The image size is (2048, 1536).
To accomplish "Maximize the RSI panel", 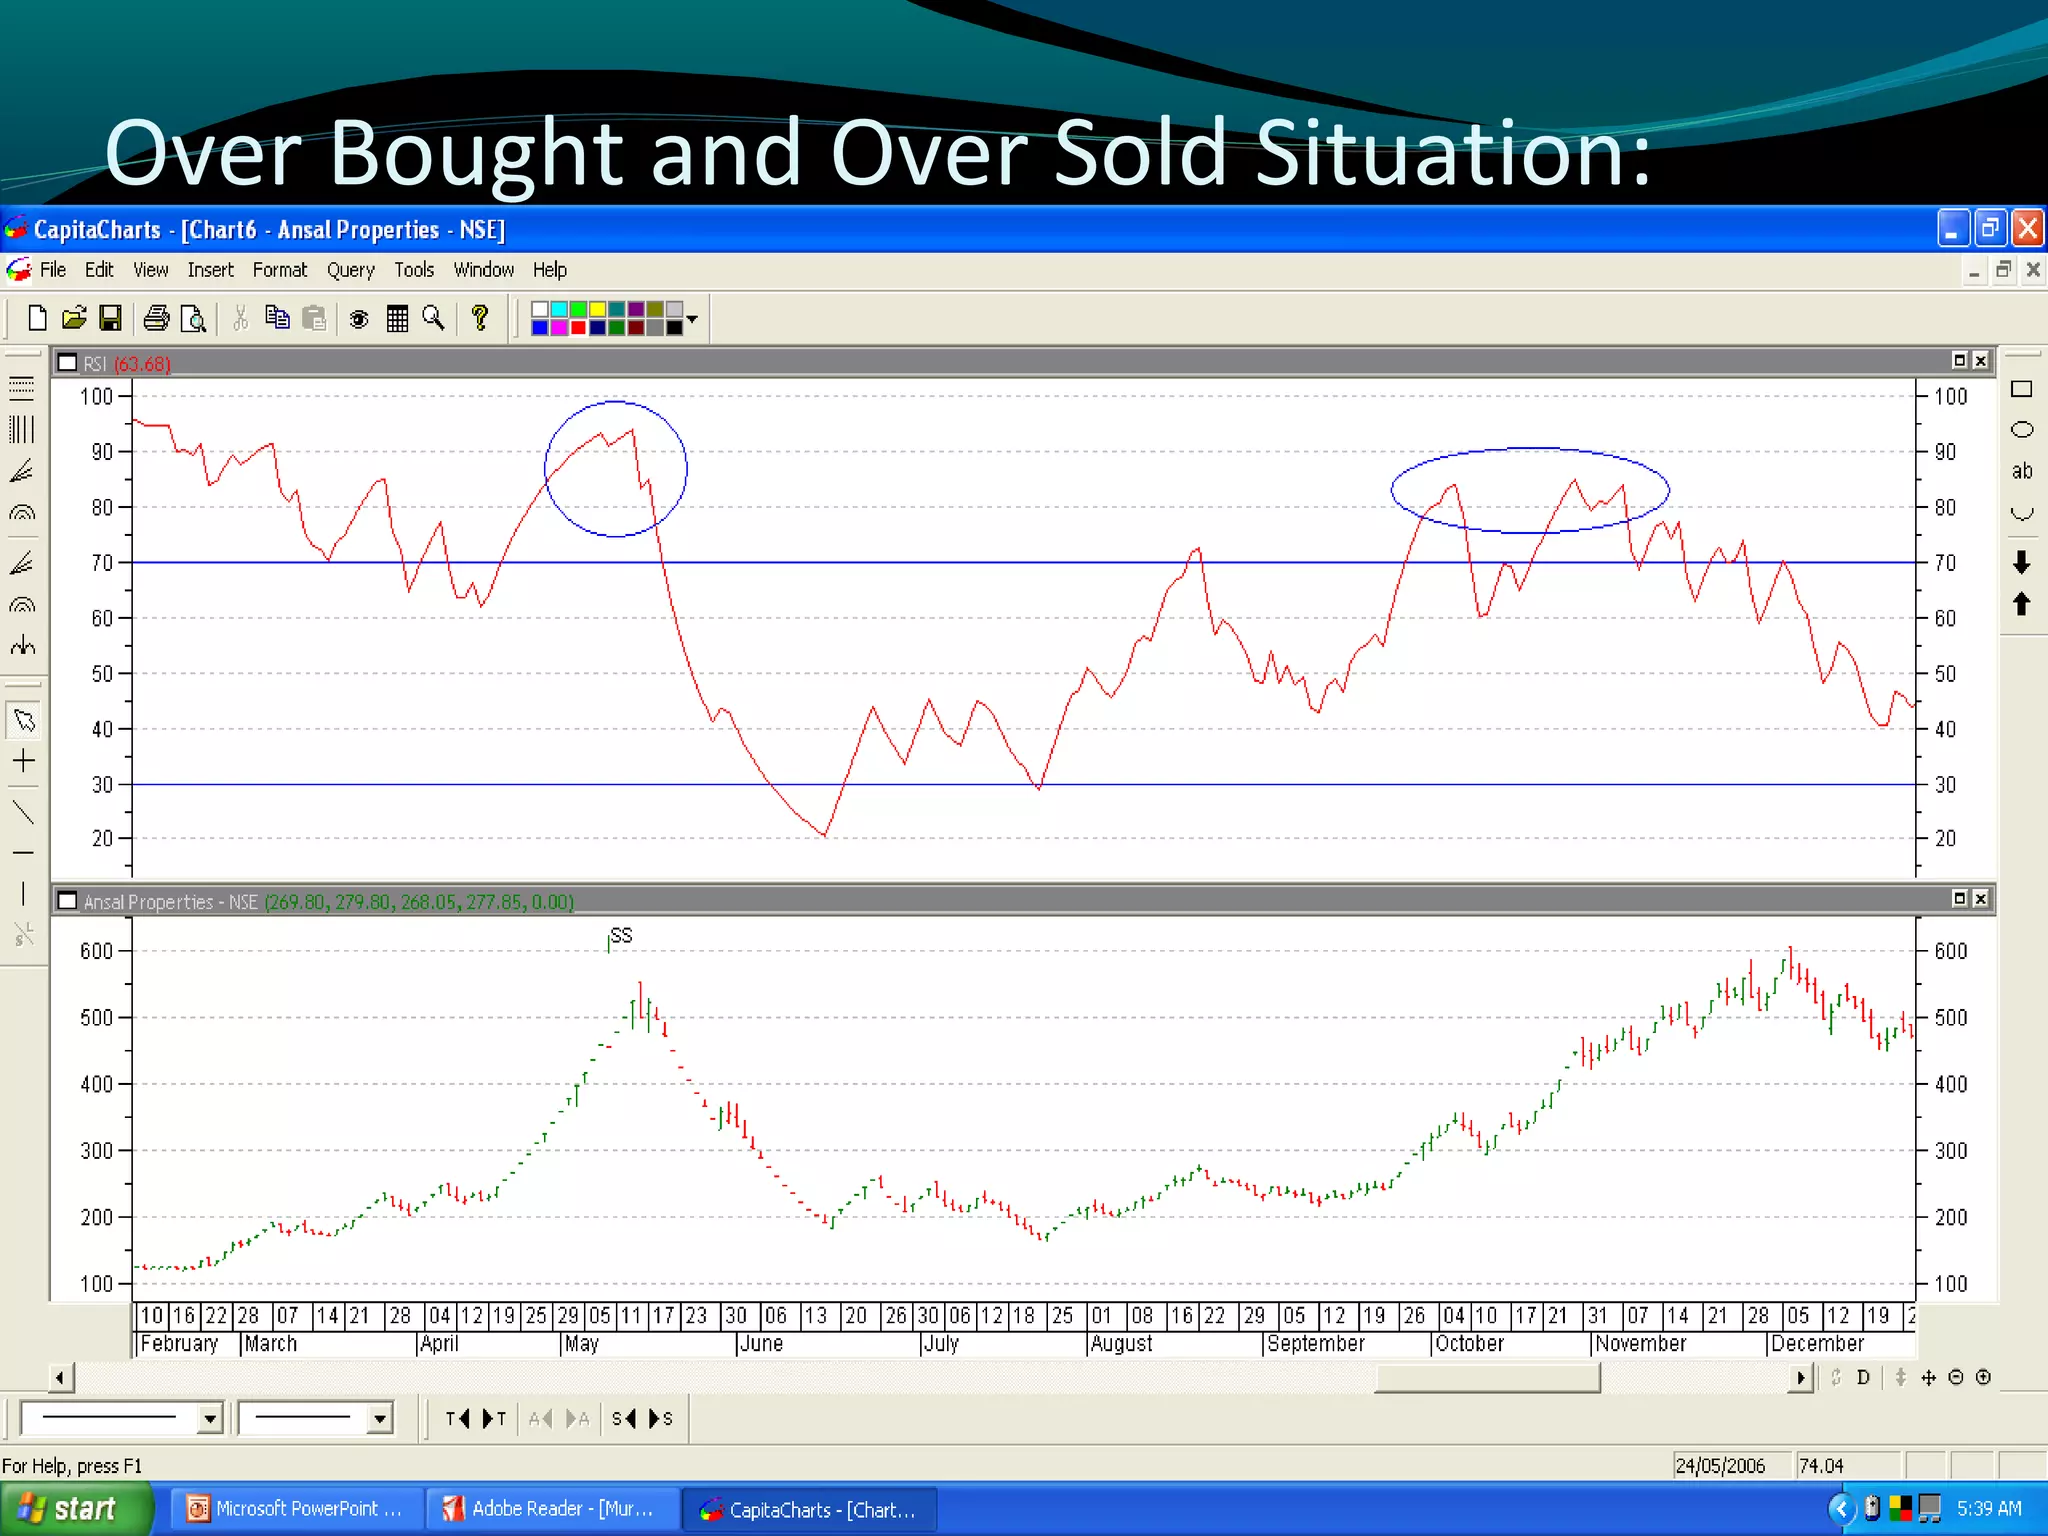I will pyautogui.click(x=1960, y=360).
